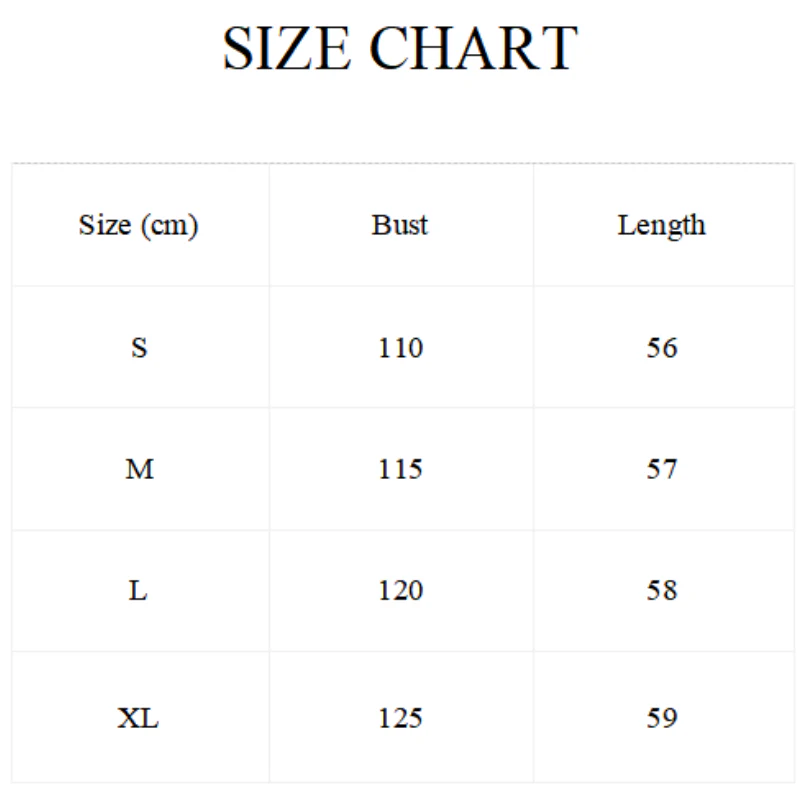Click the length value 59

point(661,718)
